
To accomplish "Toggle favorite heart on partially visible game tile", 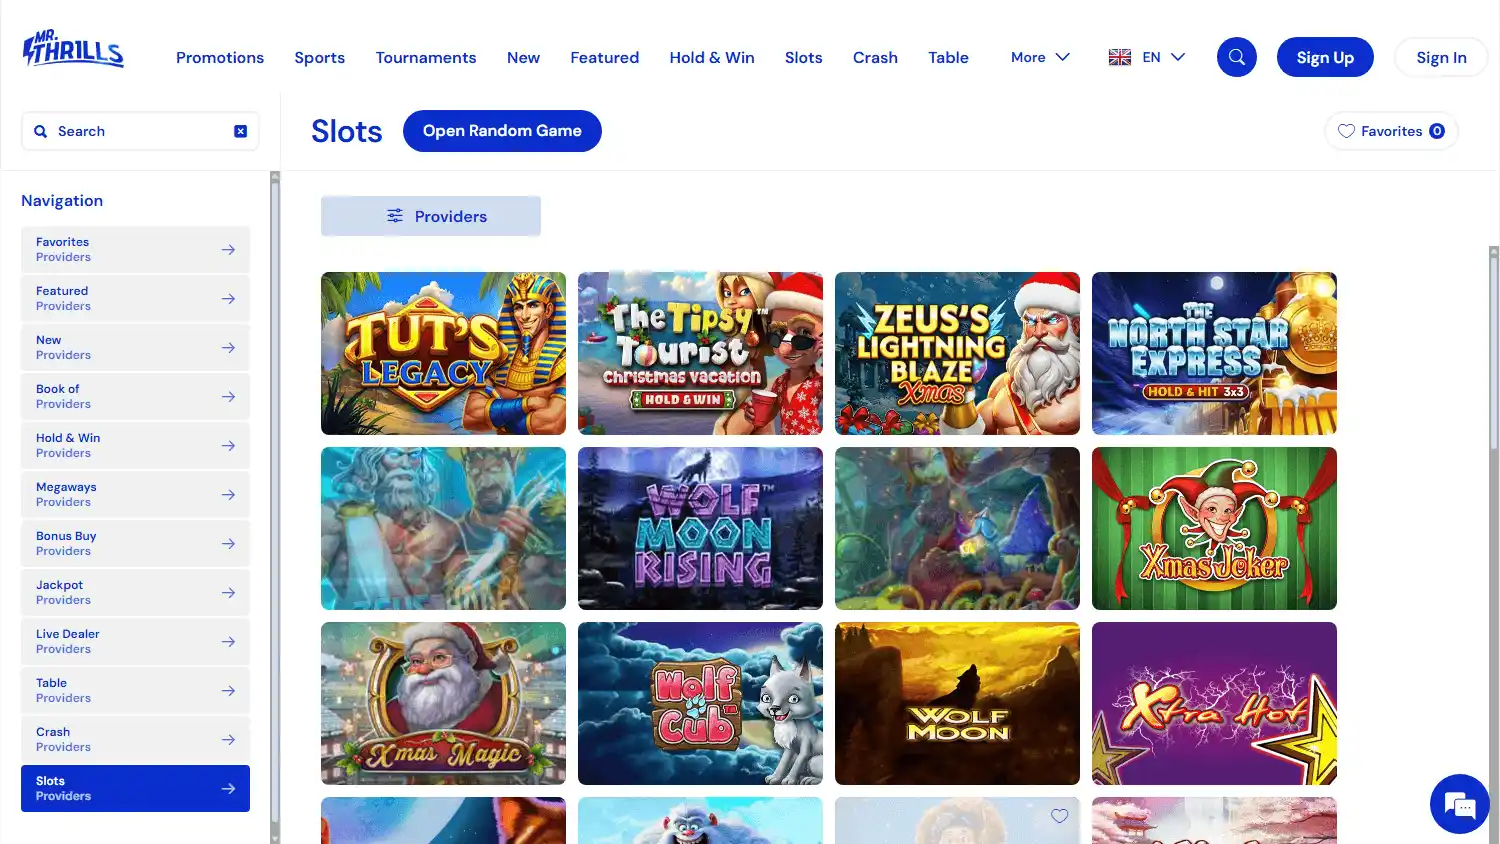I will [x=1059, y=816].
